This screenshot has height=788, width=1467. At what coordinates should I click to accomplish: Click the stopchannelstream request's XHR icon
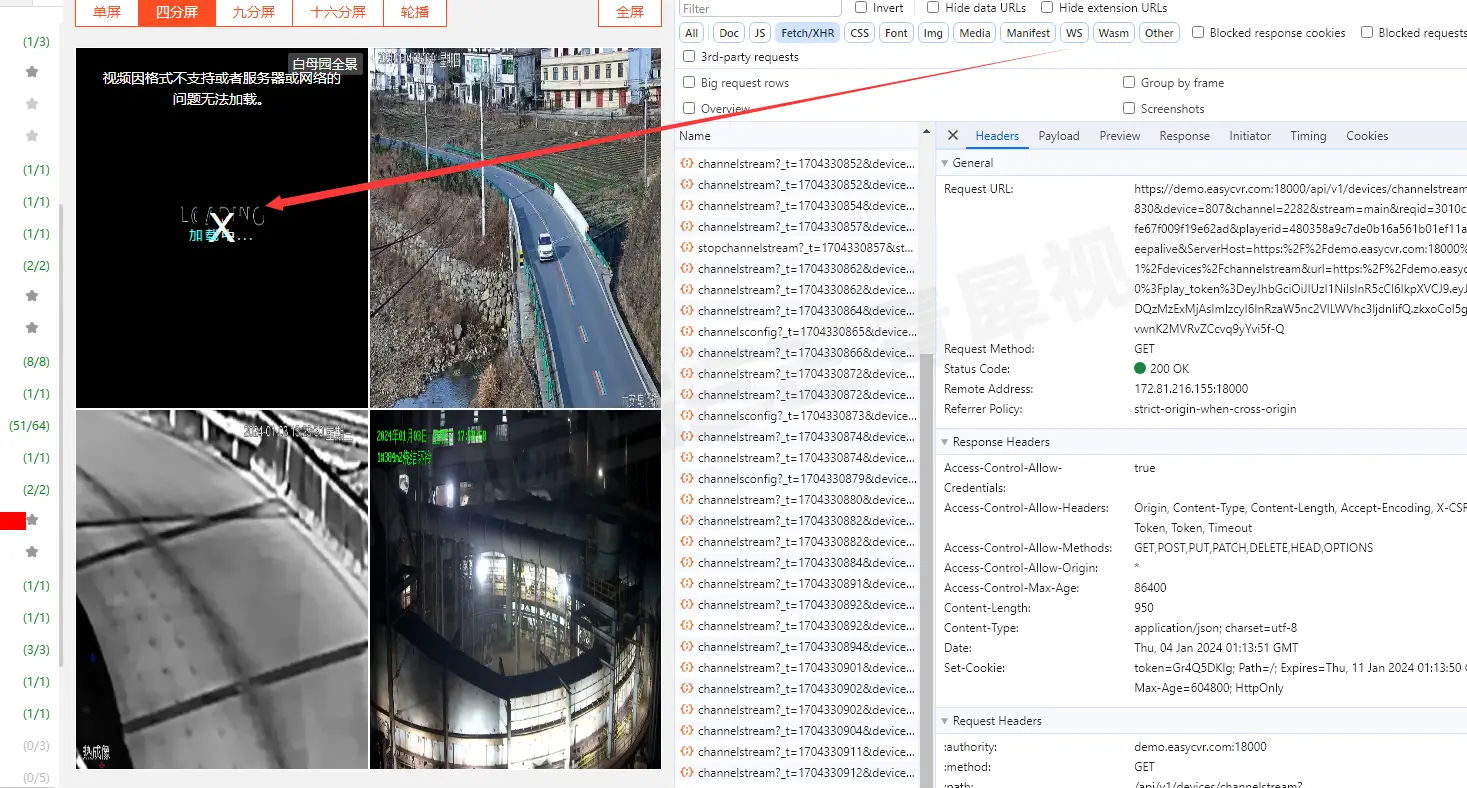[687, 247]
